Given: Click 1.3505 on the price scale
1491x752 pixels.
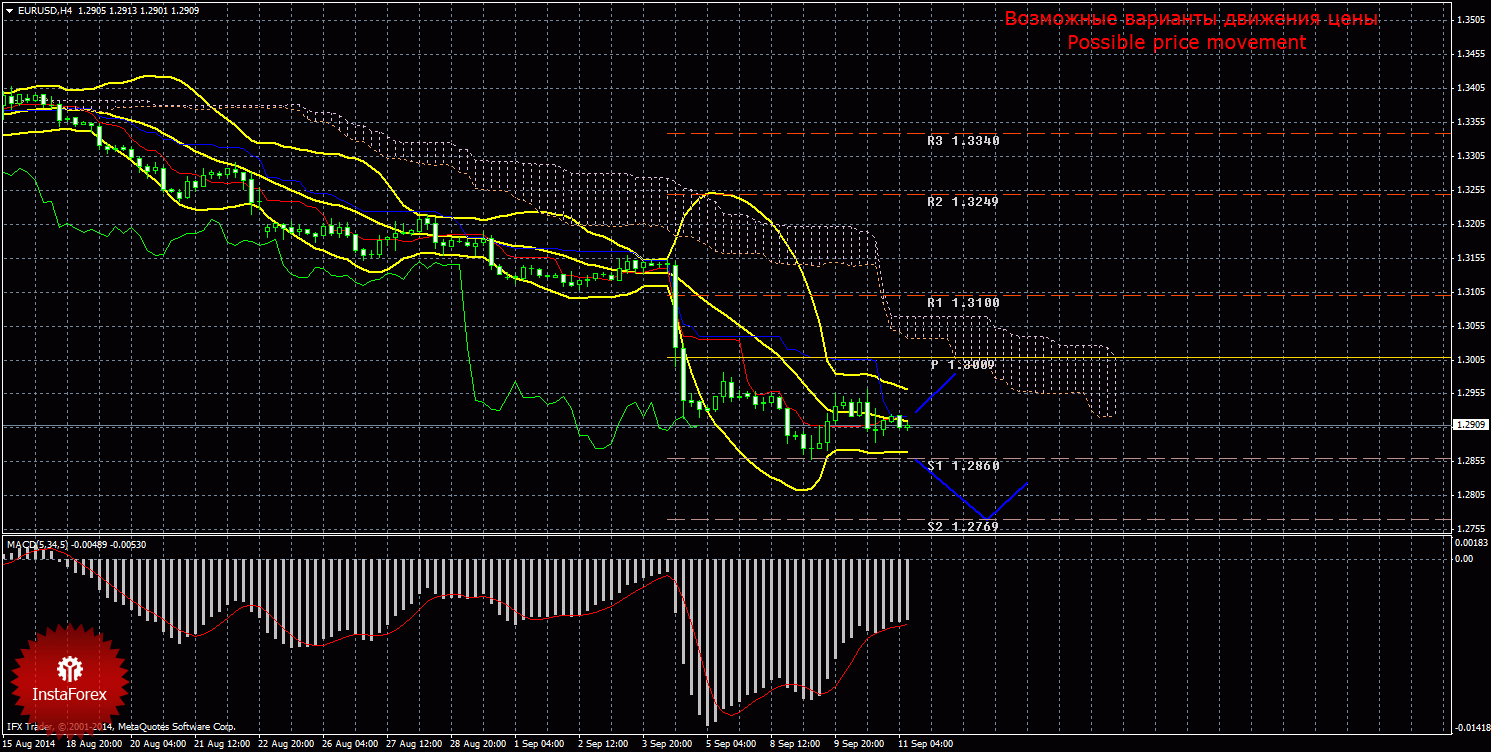Looking at the screenshot, I should pos(1472,21).
